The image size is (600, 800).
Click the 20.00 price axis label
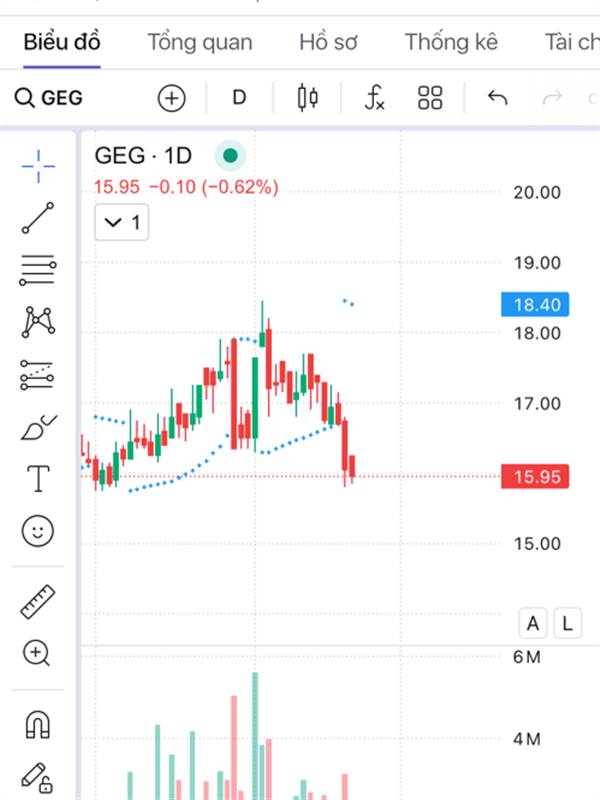[537, 193]
